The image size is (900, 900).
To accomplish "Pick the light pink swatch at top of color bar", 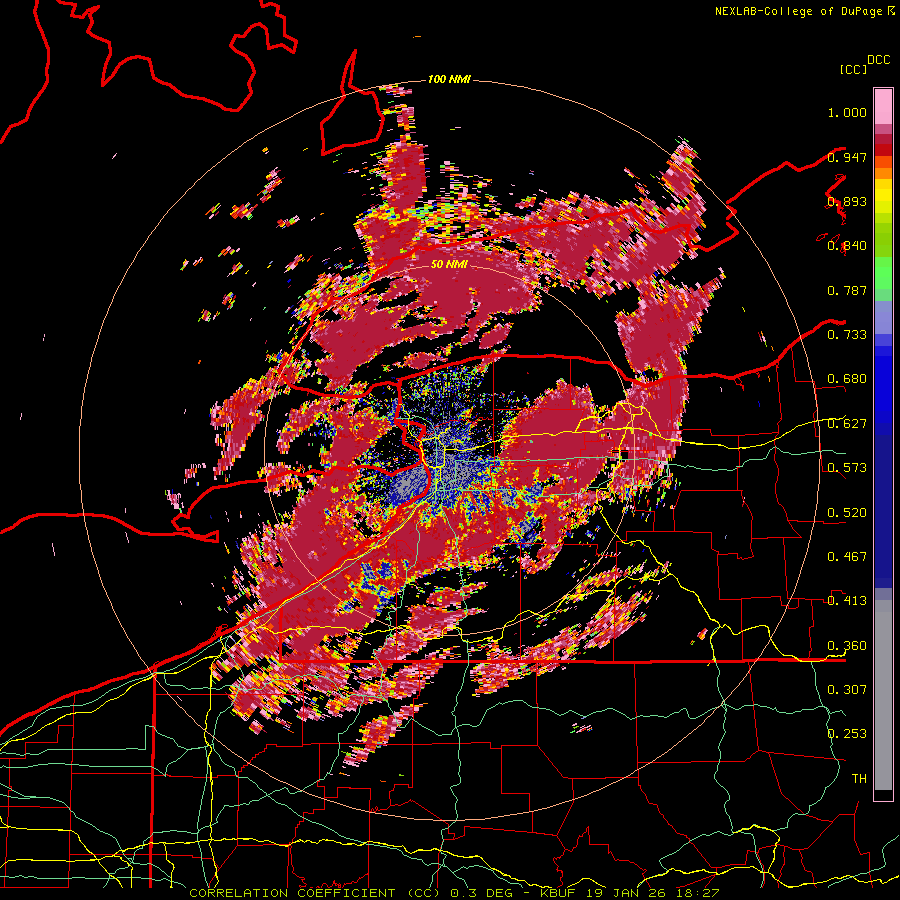I will pos(883,106).
